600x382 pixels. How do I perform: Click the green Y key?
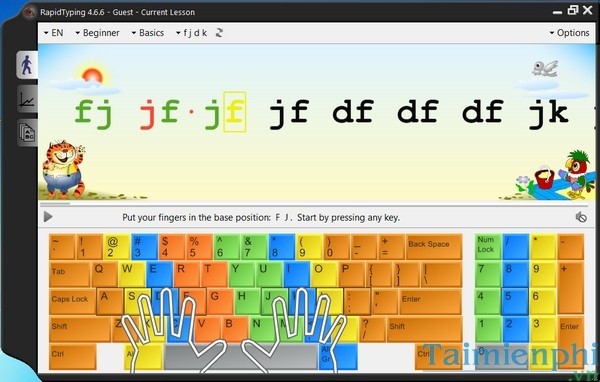[x=242, y=274]
